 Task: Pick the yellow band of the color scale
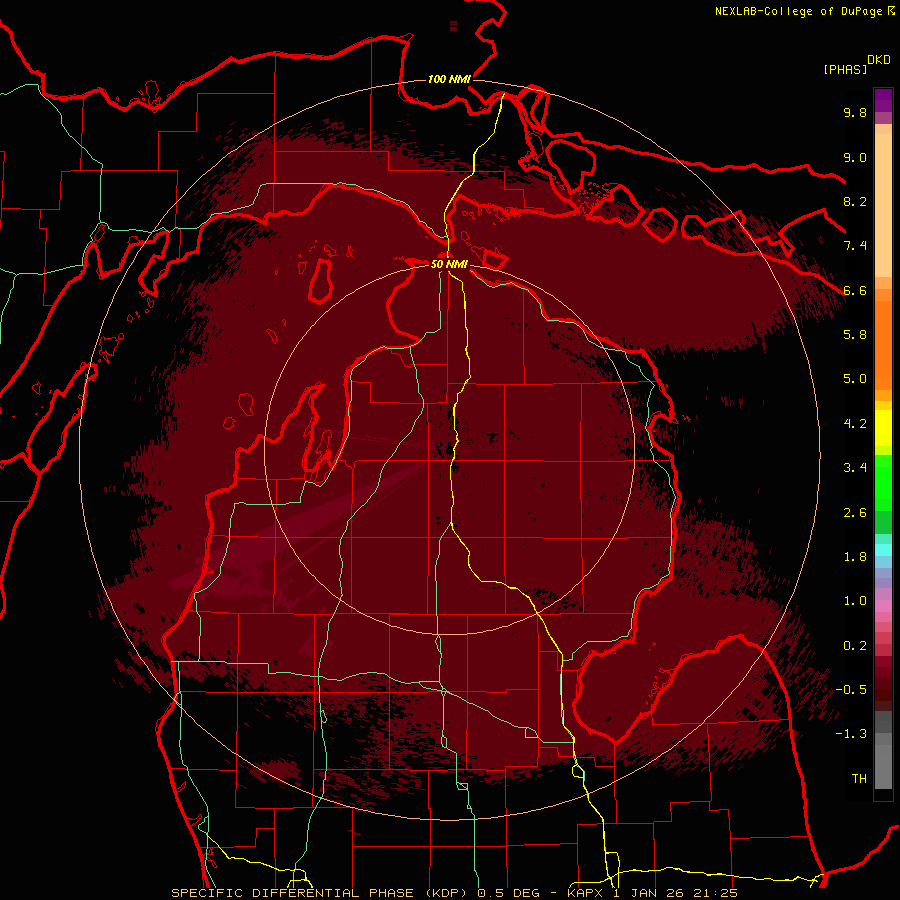pos(883,428)
